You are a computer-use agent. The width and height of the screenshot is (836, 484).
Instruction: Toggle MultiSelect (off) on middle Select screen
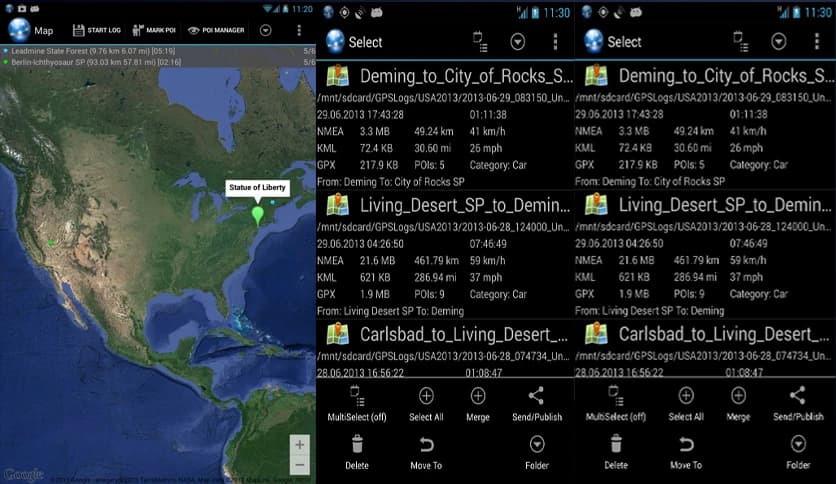tap(357, 404)
